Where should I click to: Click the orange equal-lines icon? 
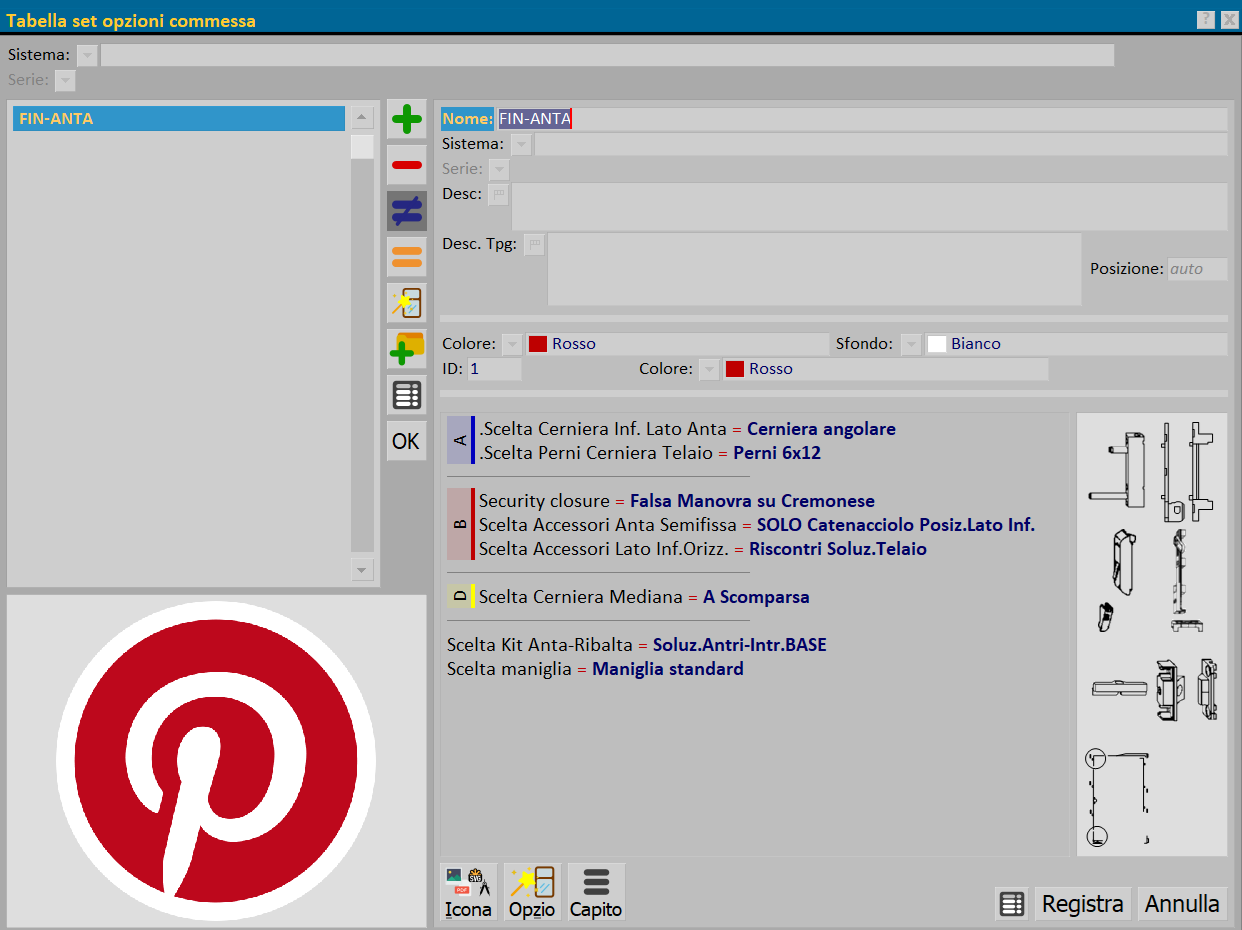click(407, 257)
